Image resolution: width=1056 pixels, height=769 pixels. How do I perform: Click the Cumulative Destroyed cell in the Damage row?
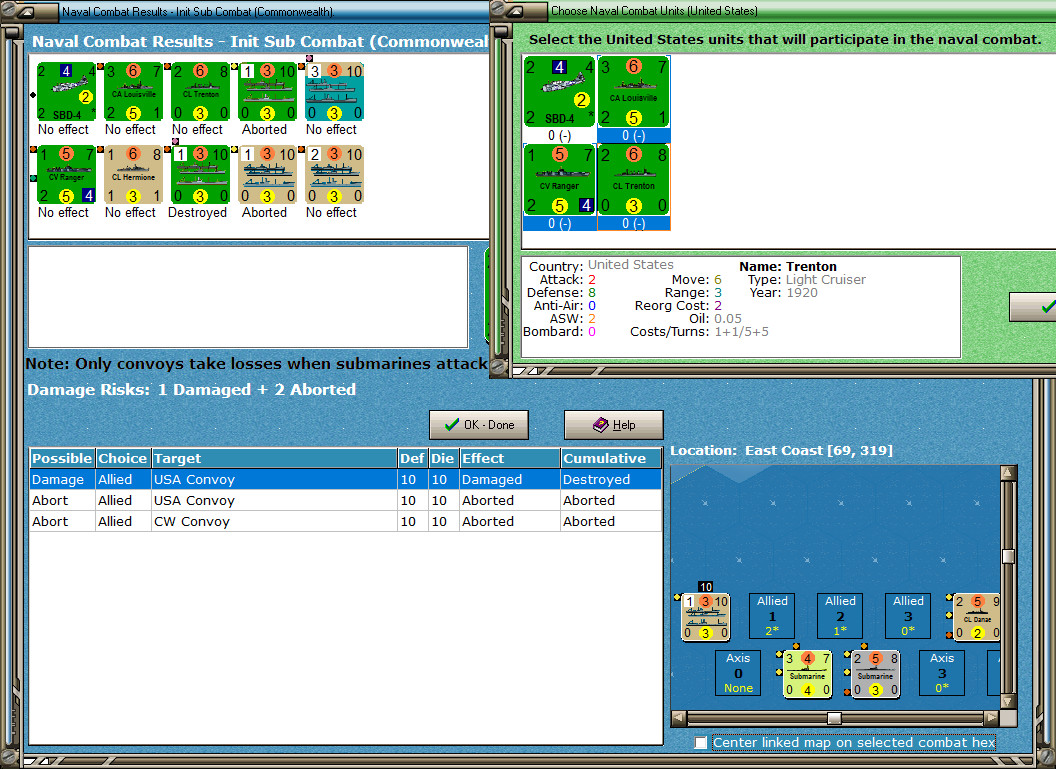click(x=611, y=479)
